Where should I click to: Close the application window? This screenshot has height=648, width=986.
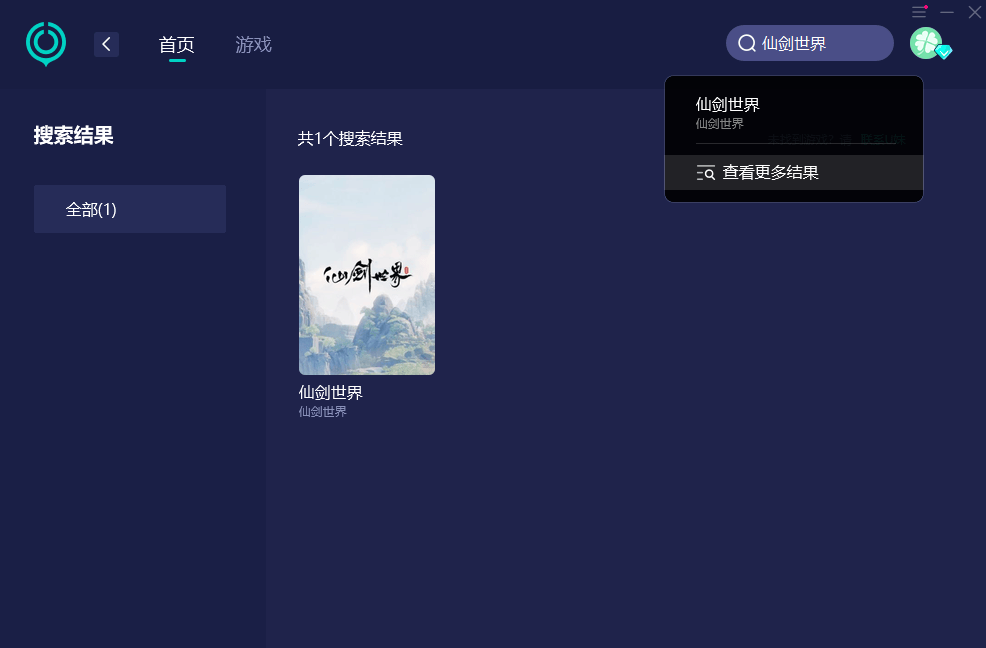pos(975,12)
